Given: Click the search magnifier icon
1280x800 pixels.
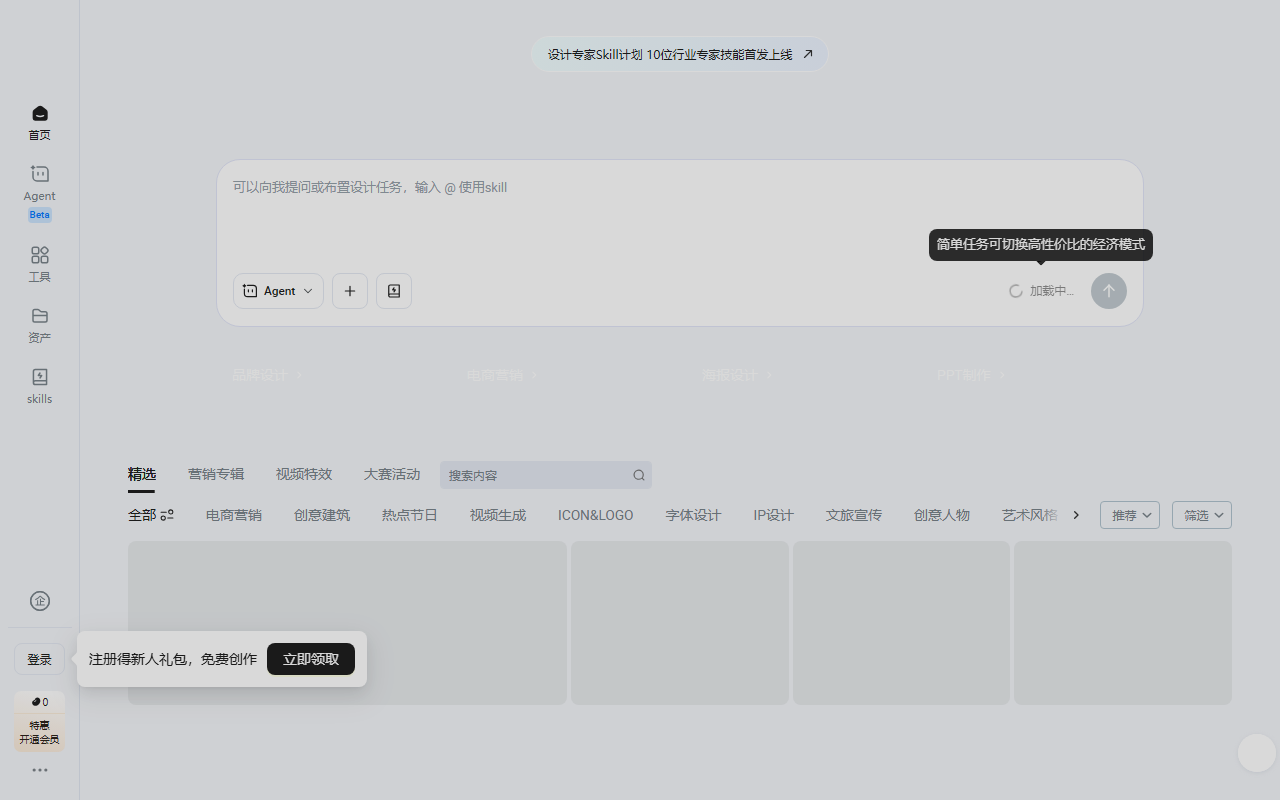Looking at the screenshot, I should point(639,475).
